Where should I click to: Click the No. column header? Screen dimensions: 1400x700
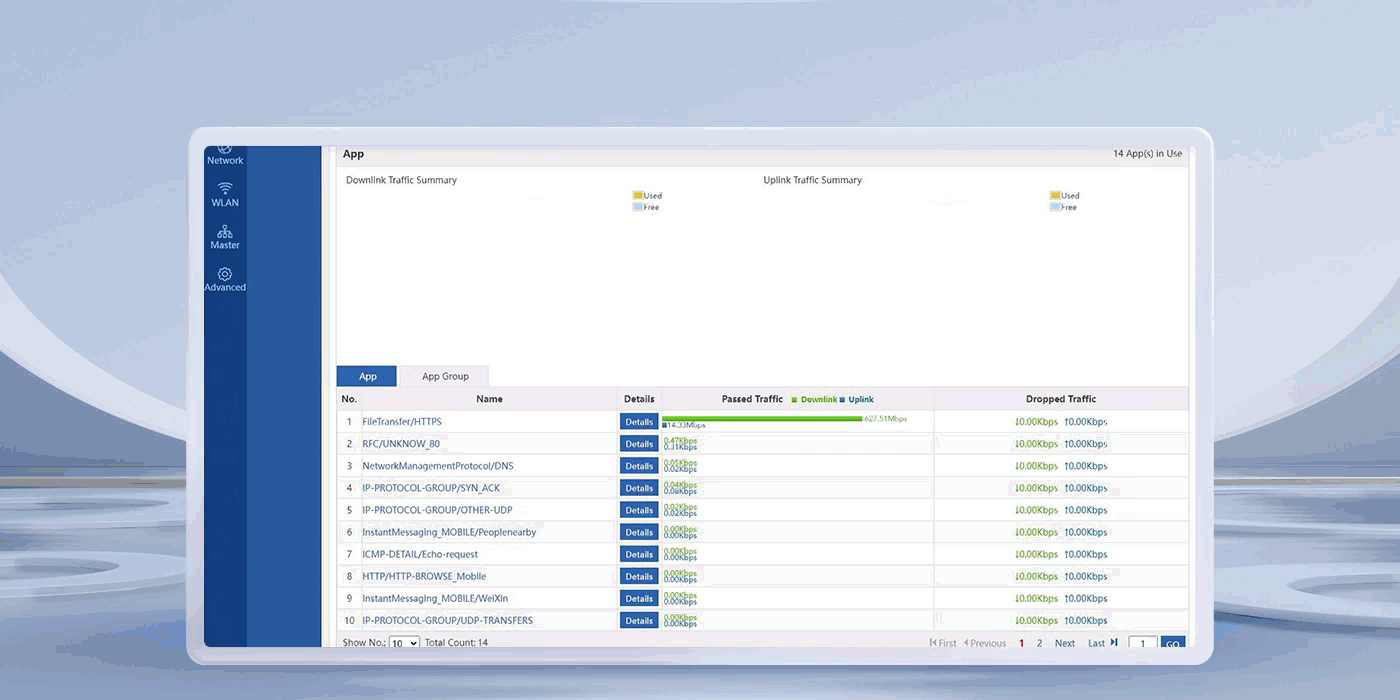coord(349,399)
